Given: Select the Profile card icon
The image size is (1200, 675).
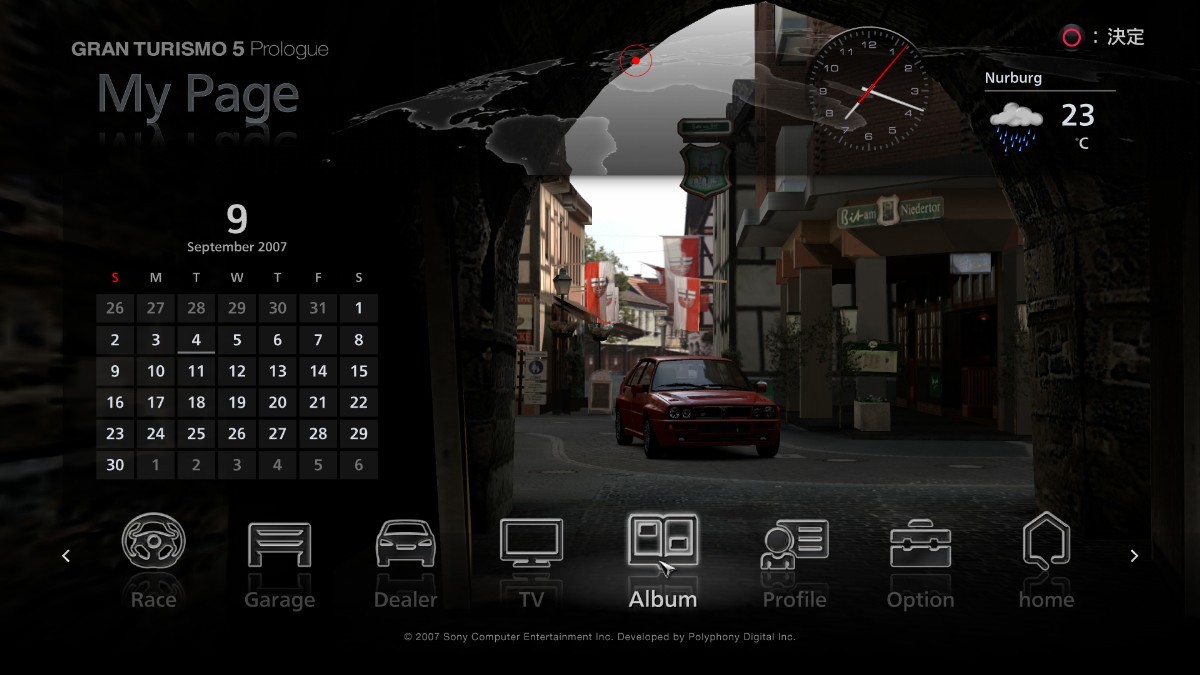Looking at the screenshot, I should 794,544.
